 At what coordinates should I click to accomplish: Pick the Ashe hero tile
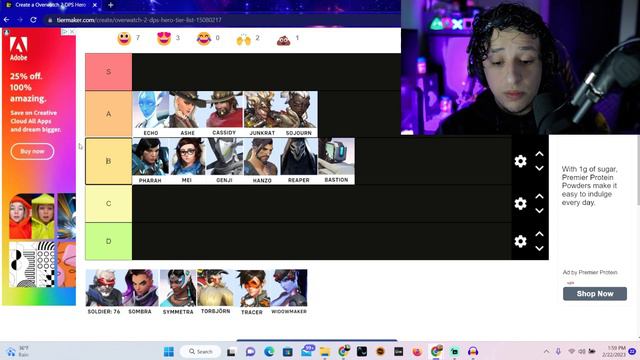[188, 114]
